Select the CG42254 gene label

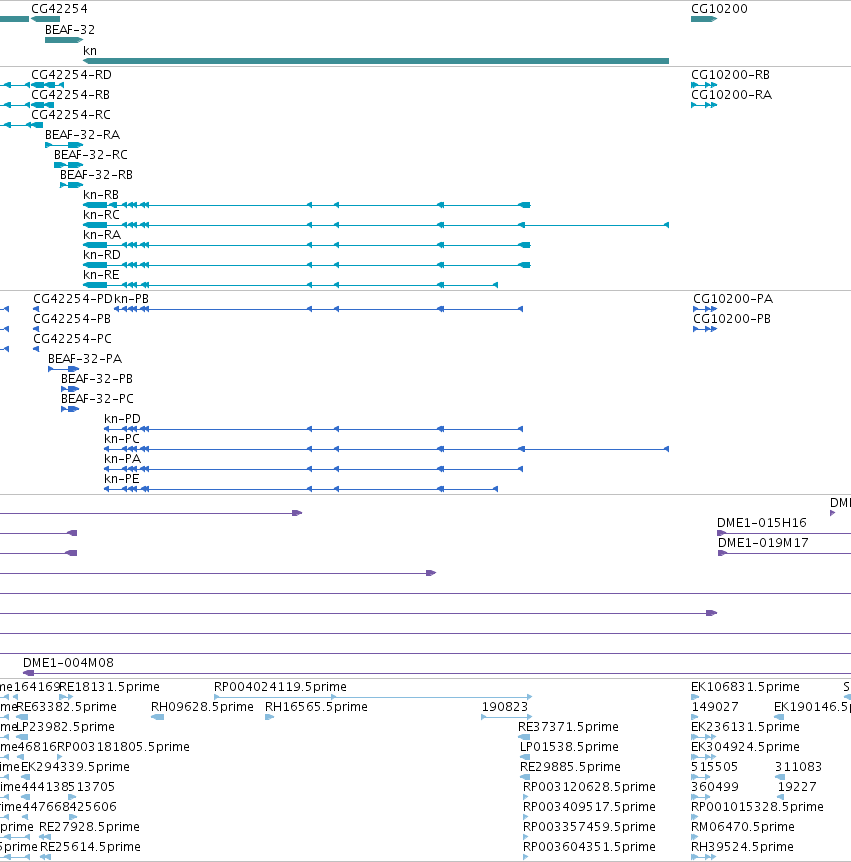pos(59,9)
